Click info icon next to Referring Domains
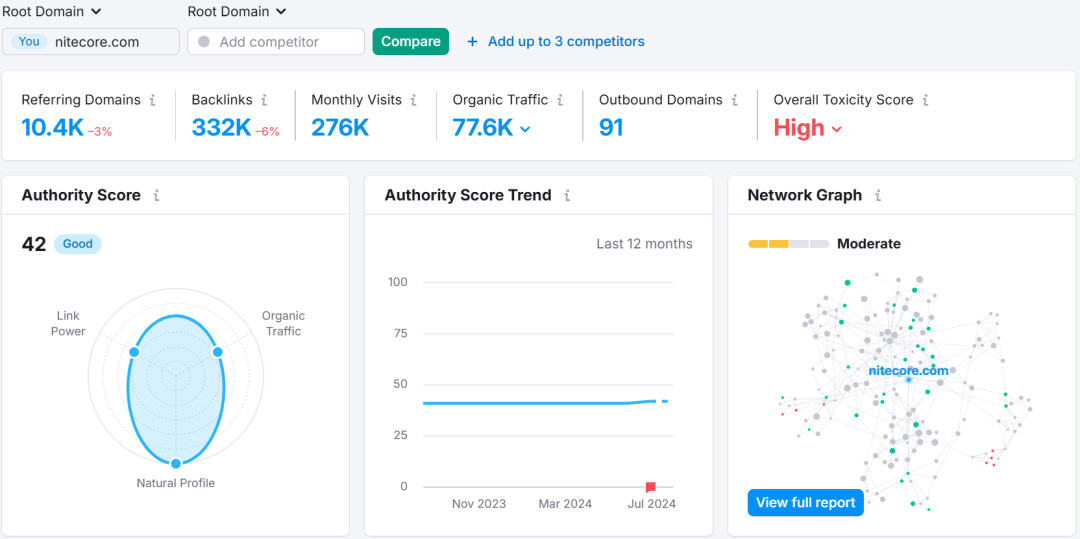1080x539 pixels. [x=153, y=100]
